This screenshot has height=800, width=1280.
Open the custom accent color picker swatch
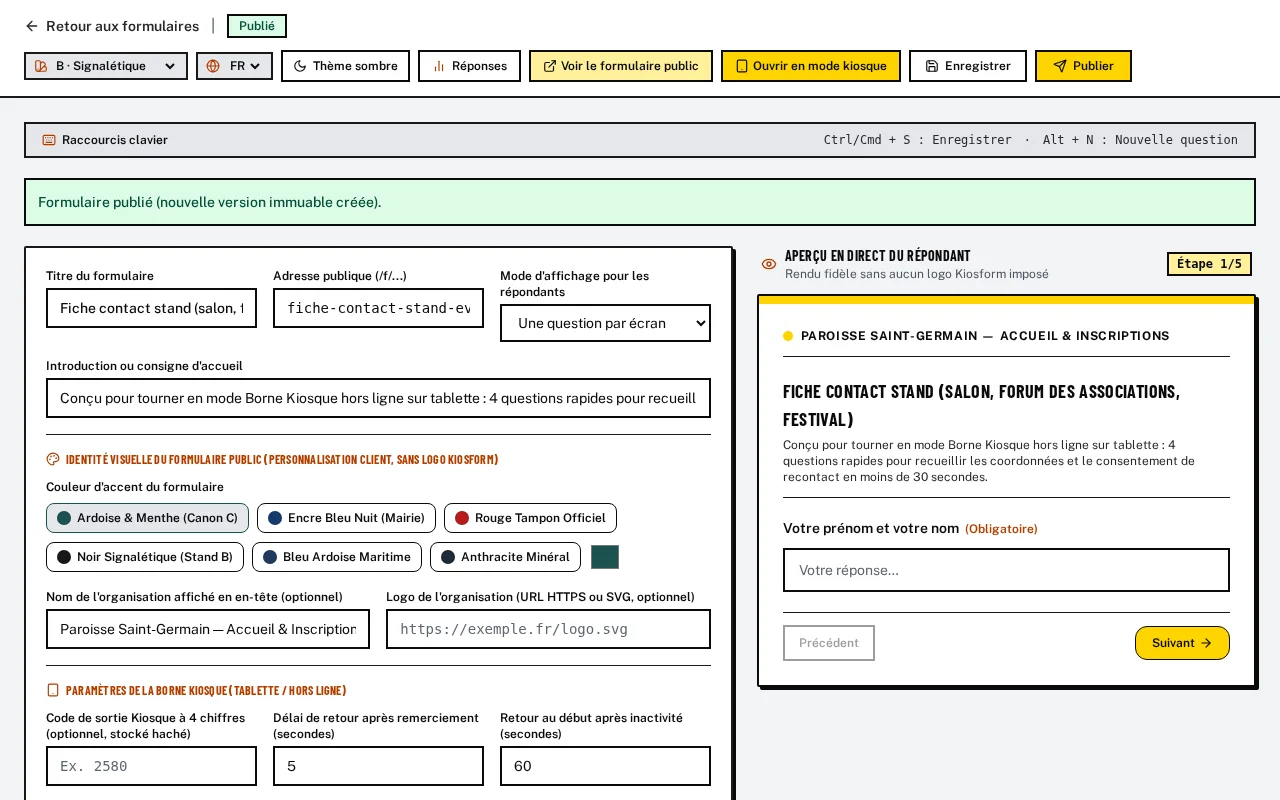tap(605, 557)
